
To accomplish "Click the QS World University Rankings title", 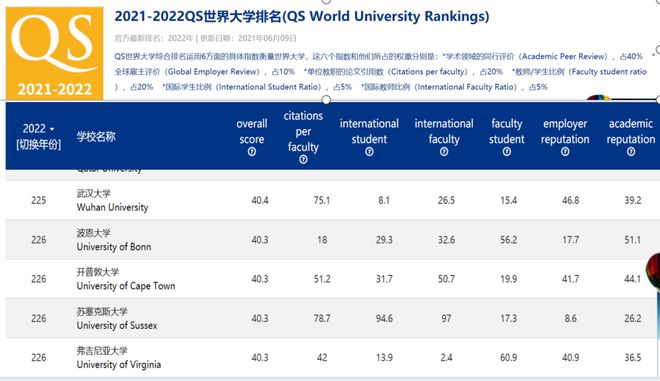I will click(x=302, y=16).
